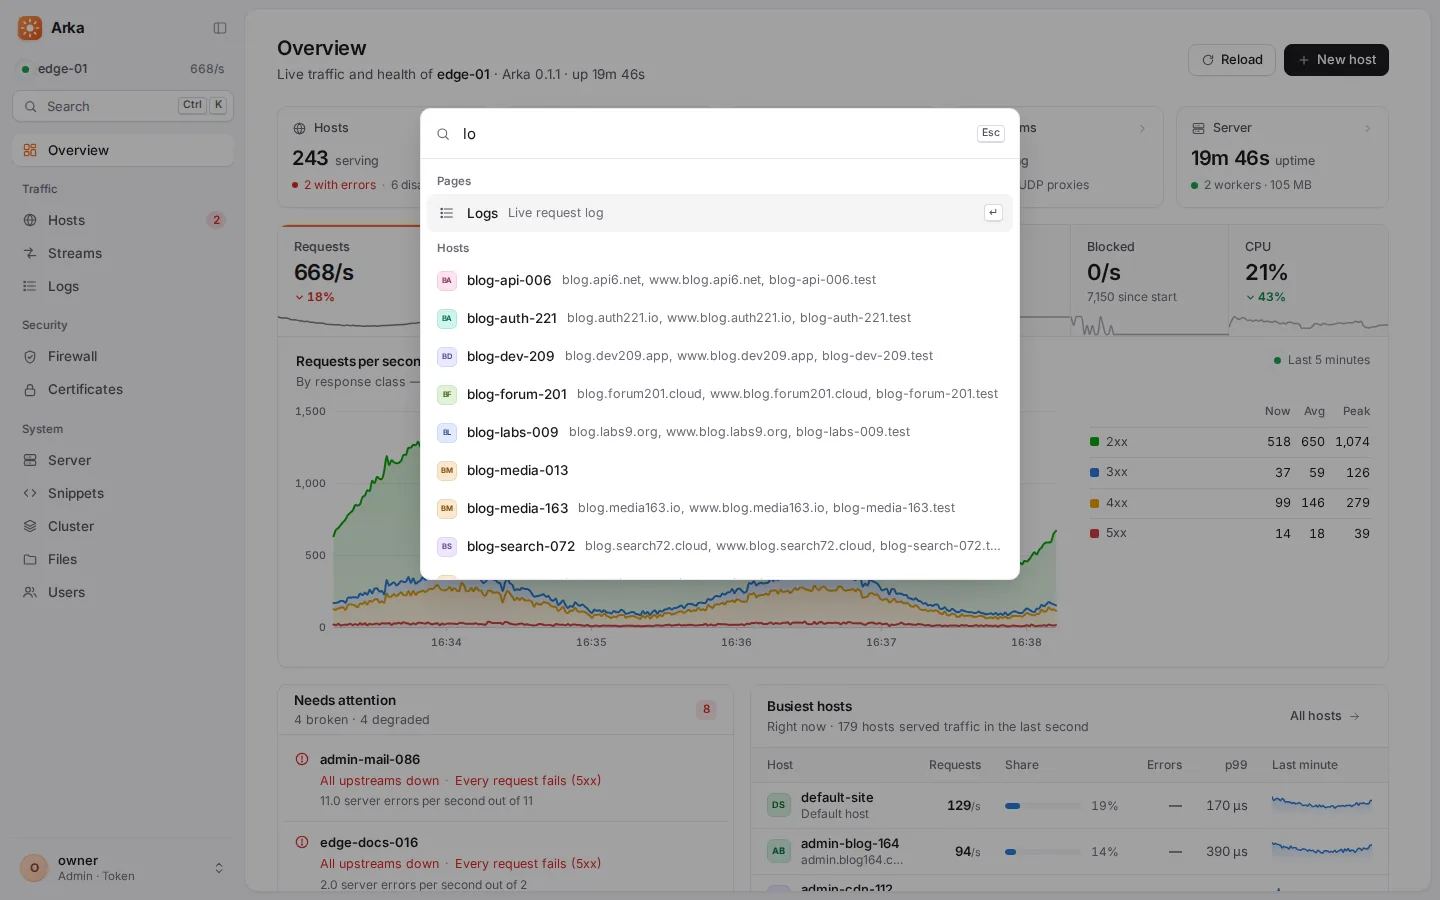Image resolution: width=1440 pixels, height=900 pixels.
Task: Click the Snippets code icon
Action: pyautogui.click(x=30, y=494)
